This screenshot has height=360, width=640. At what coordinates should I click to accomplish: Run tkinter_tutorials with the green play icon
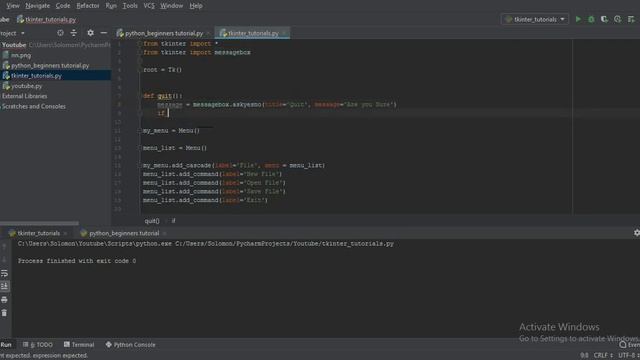pos(578,19)
